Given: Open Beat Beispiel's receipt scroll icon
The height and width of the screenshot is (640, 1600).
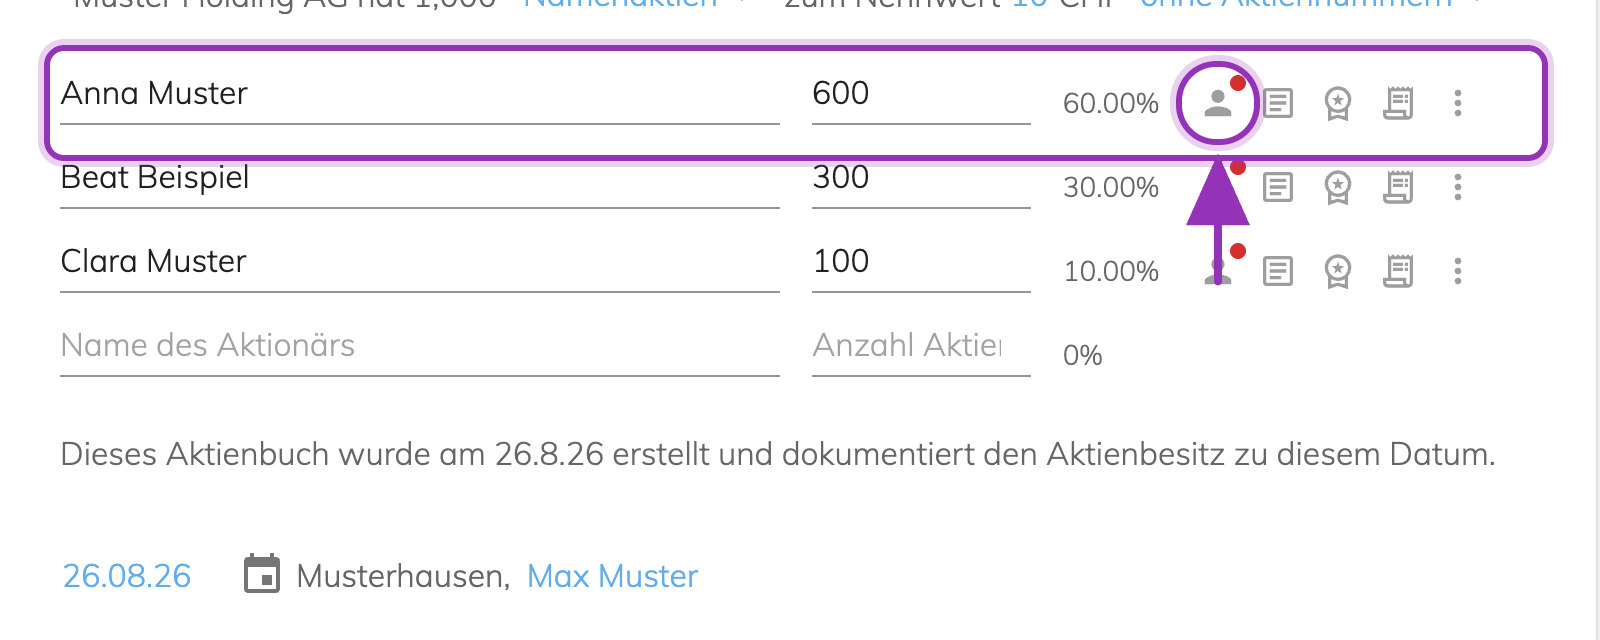Looking at the screenshot, I should [1398, 187].
